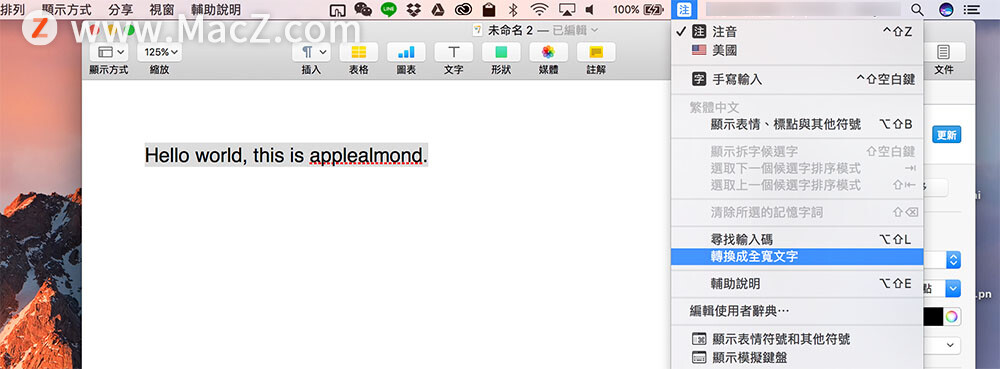Insert a chart with 圖表
1000x369 pixels.
[x=406, y=52]
